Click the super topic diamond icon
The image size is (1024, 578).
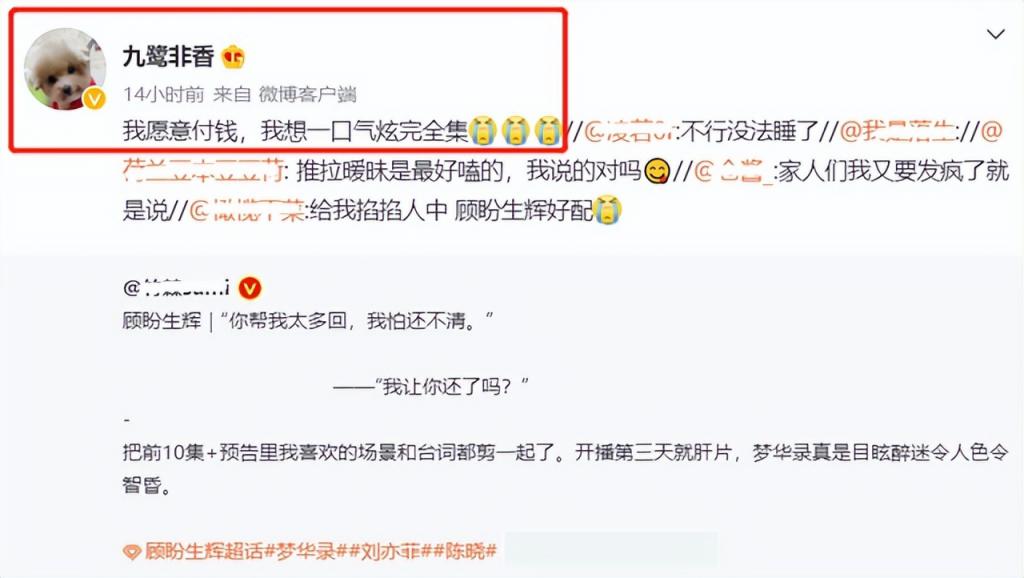pos(132,552)
